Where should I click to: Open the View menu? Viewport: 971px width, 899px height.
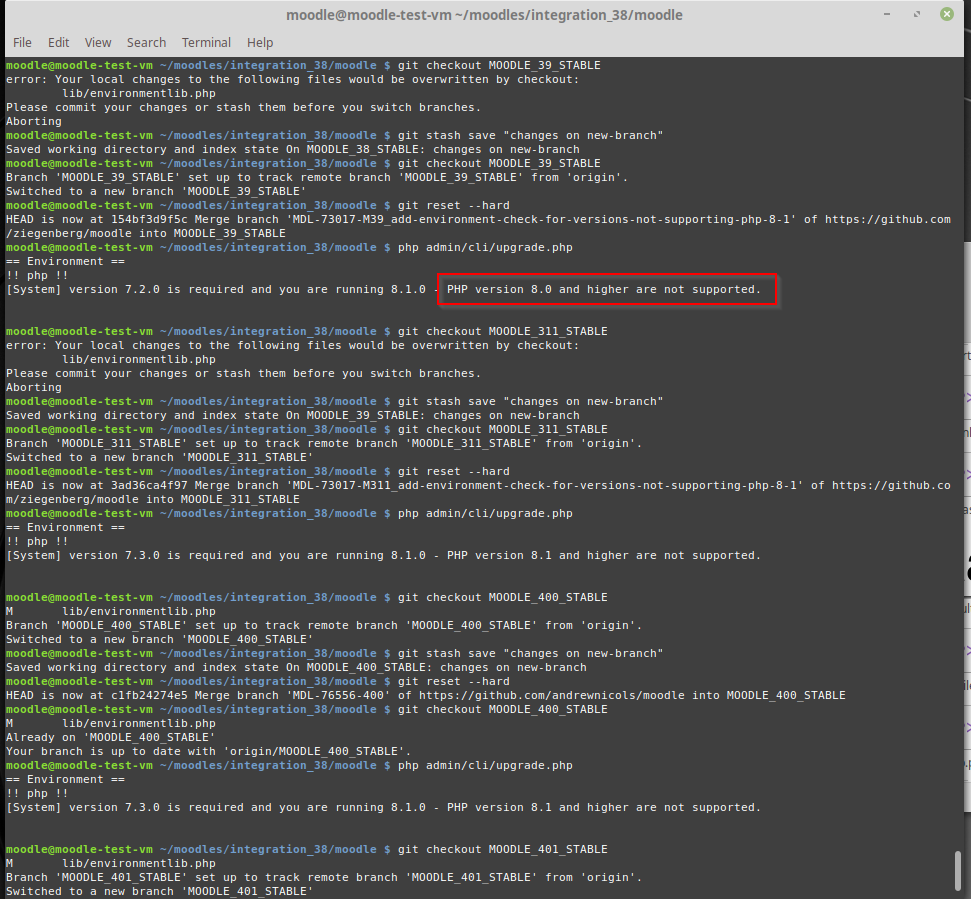[98, 43]
